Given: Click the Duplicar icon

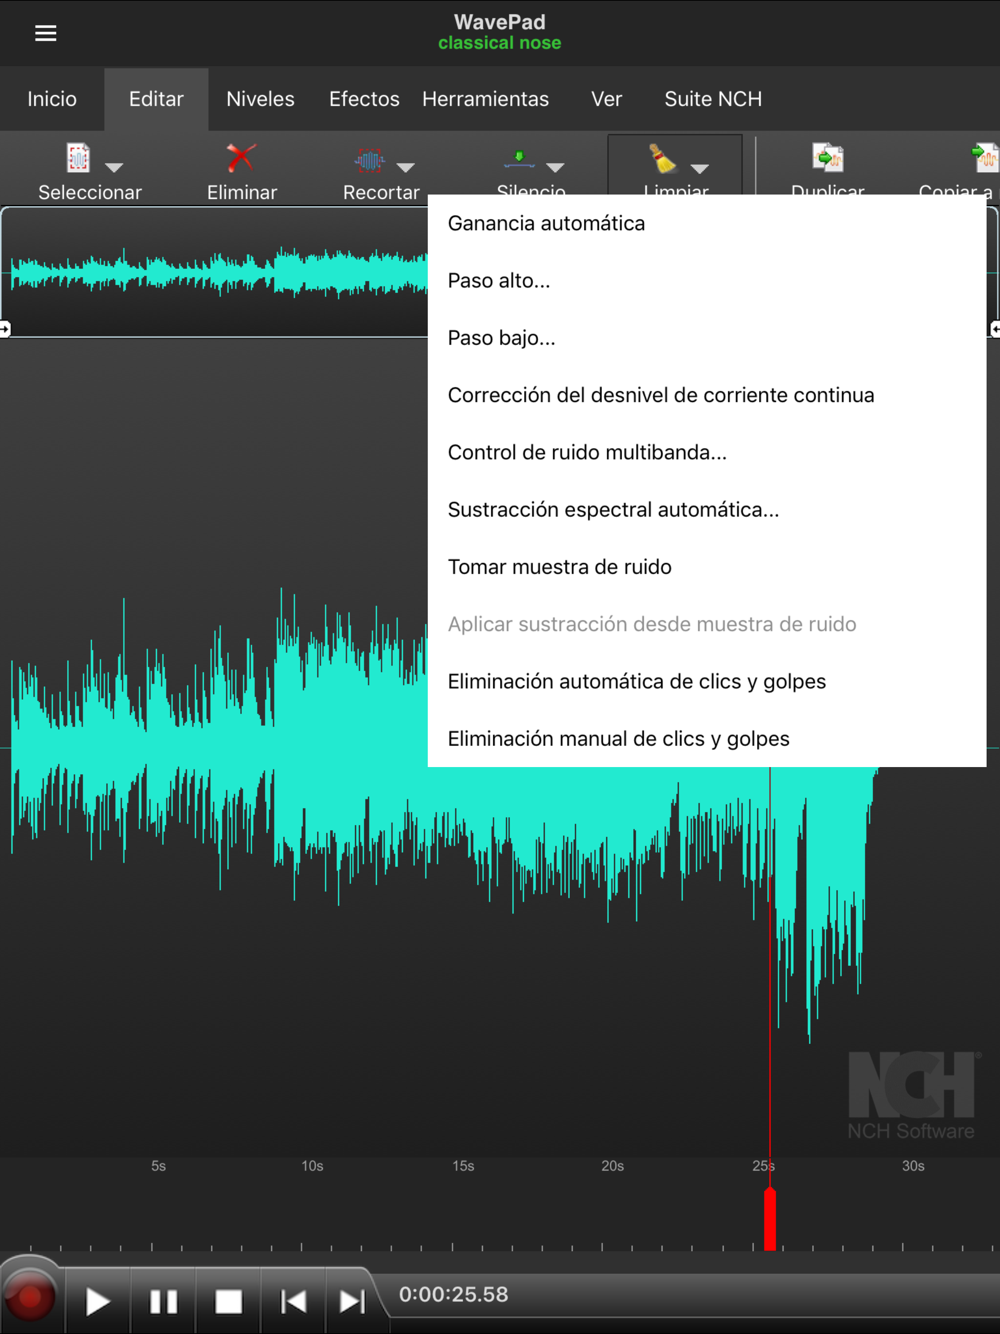Looking at the screenshot, I should [x=828, y=157].
